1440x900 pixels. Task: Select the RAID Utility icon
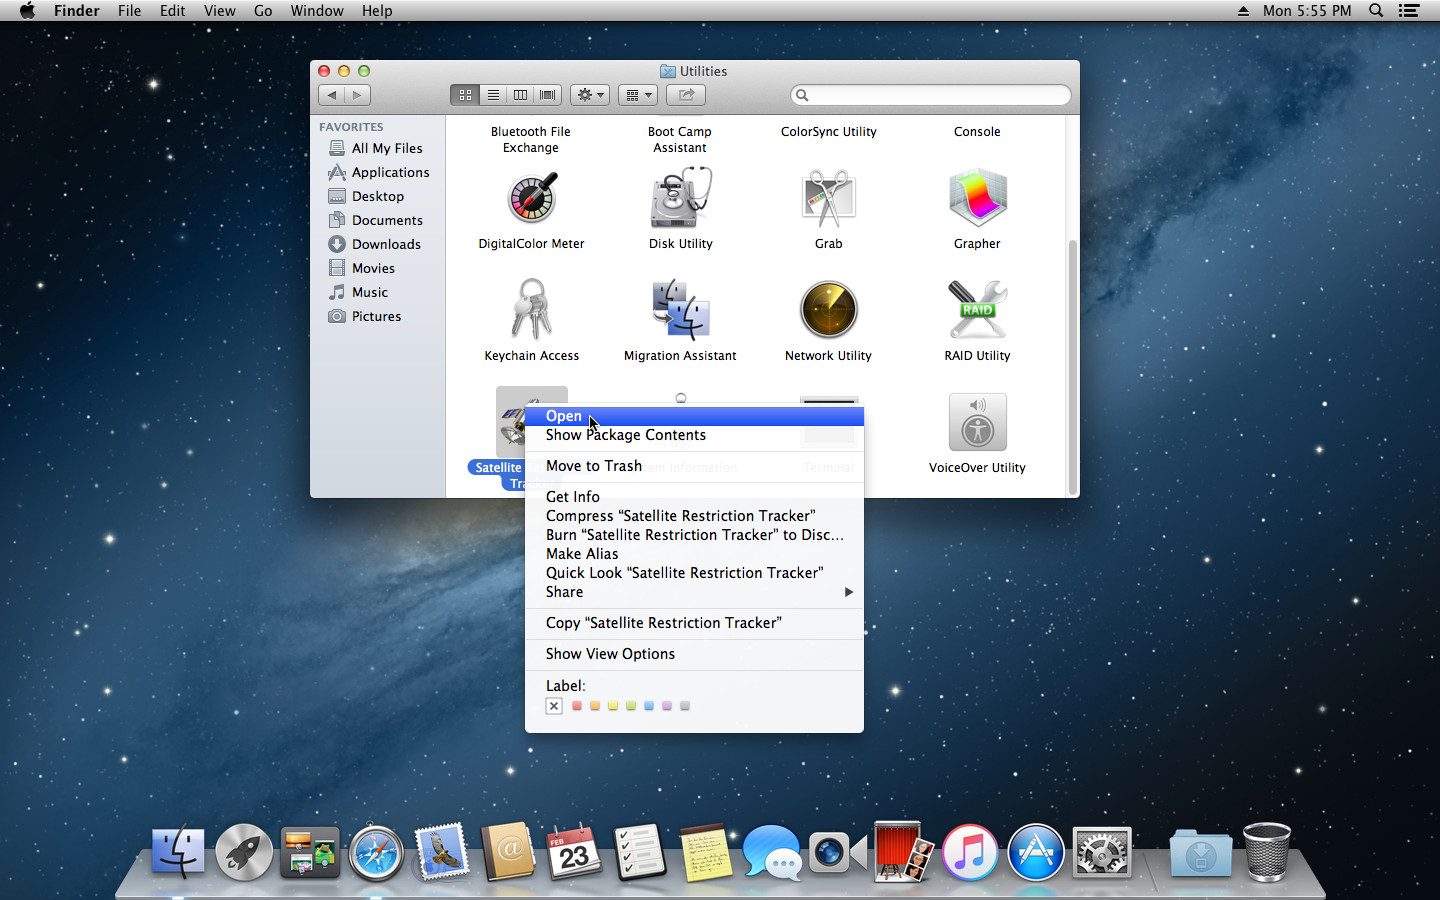pyautogui.click(x=977, y=310)
